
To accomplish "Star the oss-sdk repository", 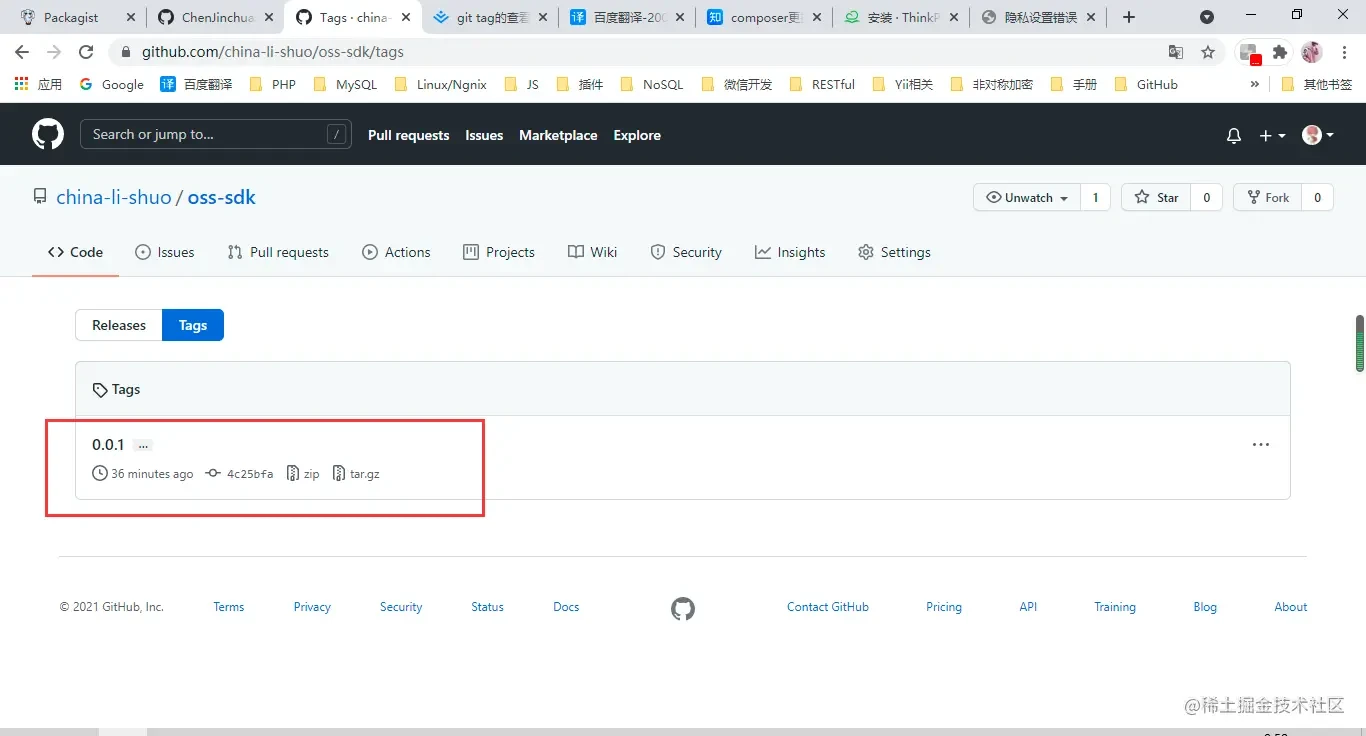I will tap(1157, 197).
